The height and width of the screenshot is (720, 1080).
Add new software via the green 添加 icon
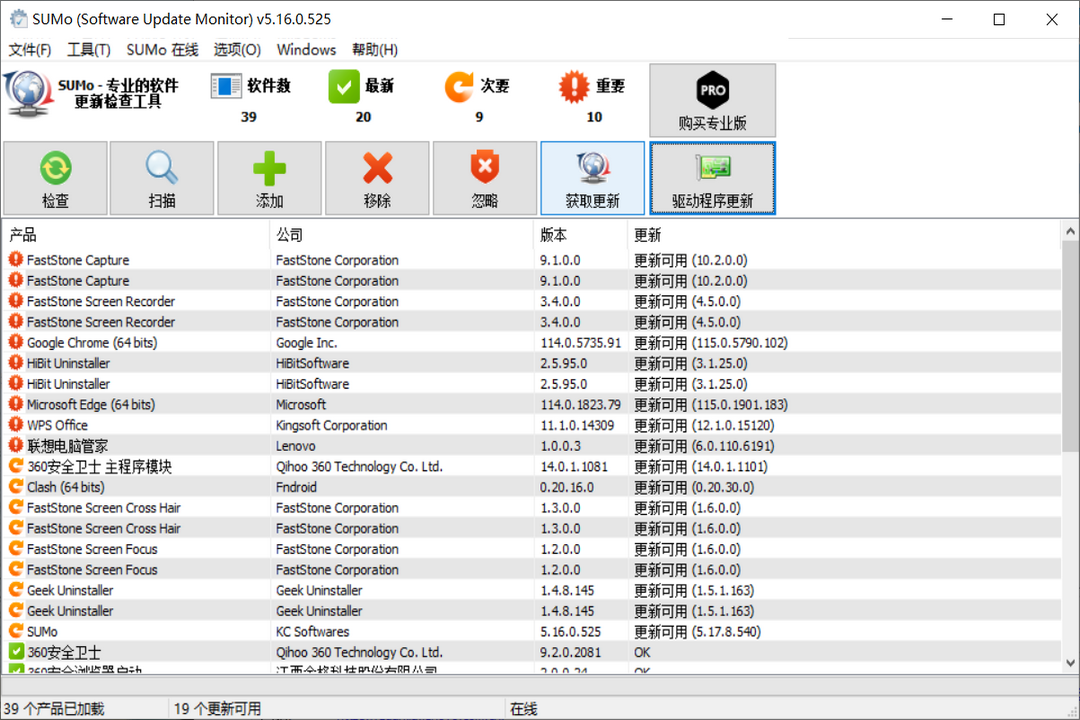click(x=269, y=178)
